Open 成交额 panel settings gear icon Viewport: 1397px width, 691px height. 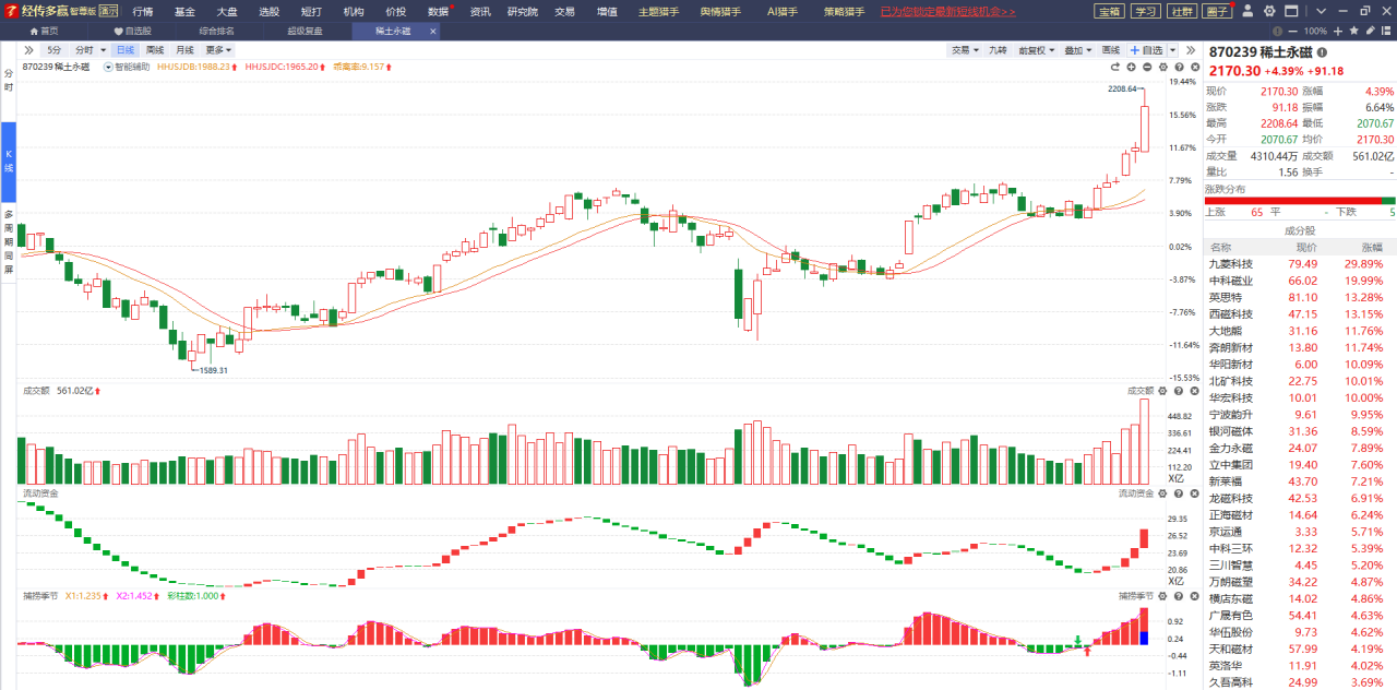1163,391
